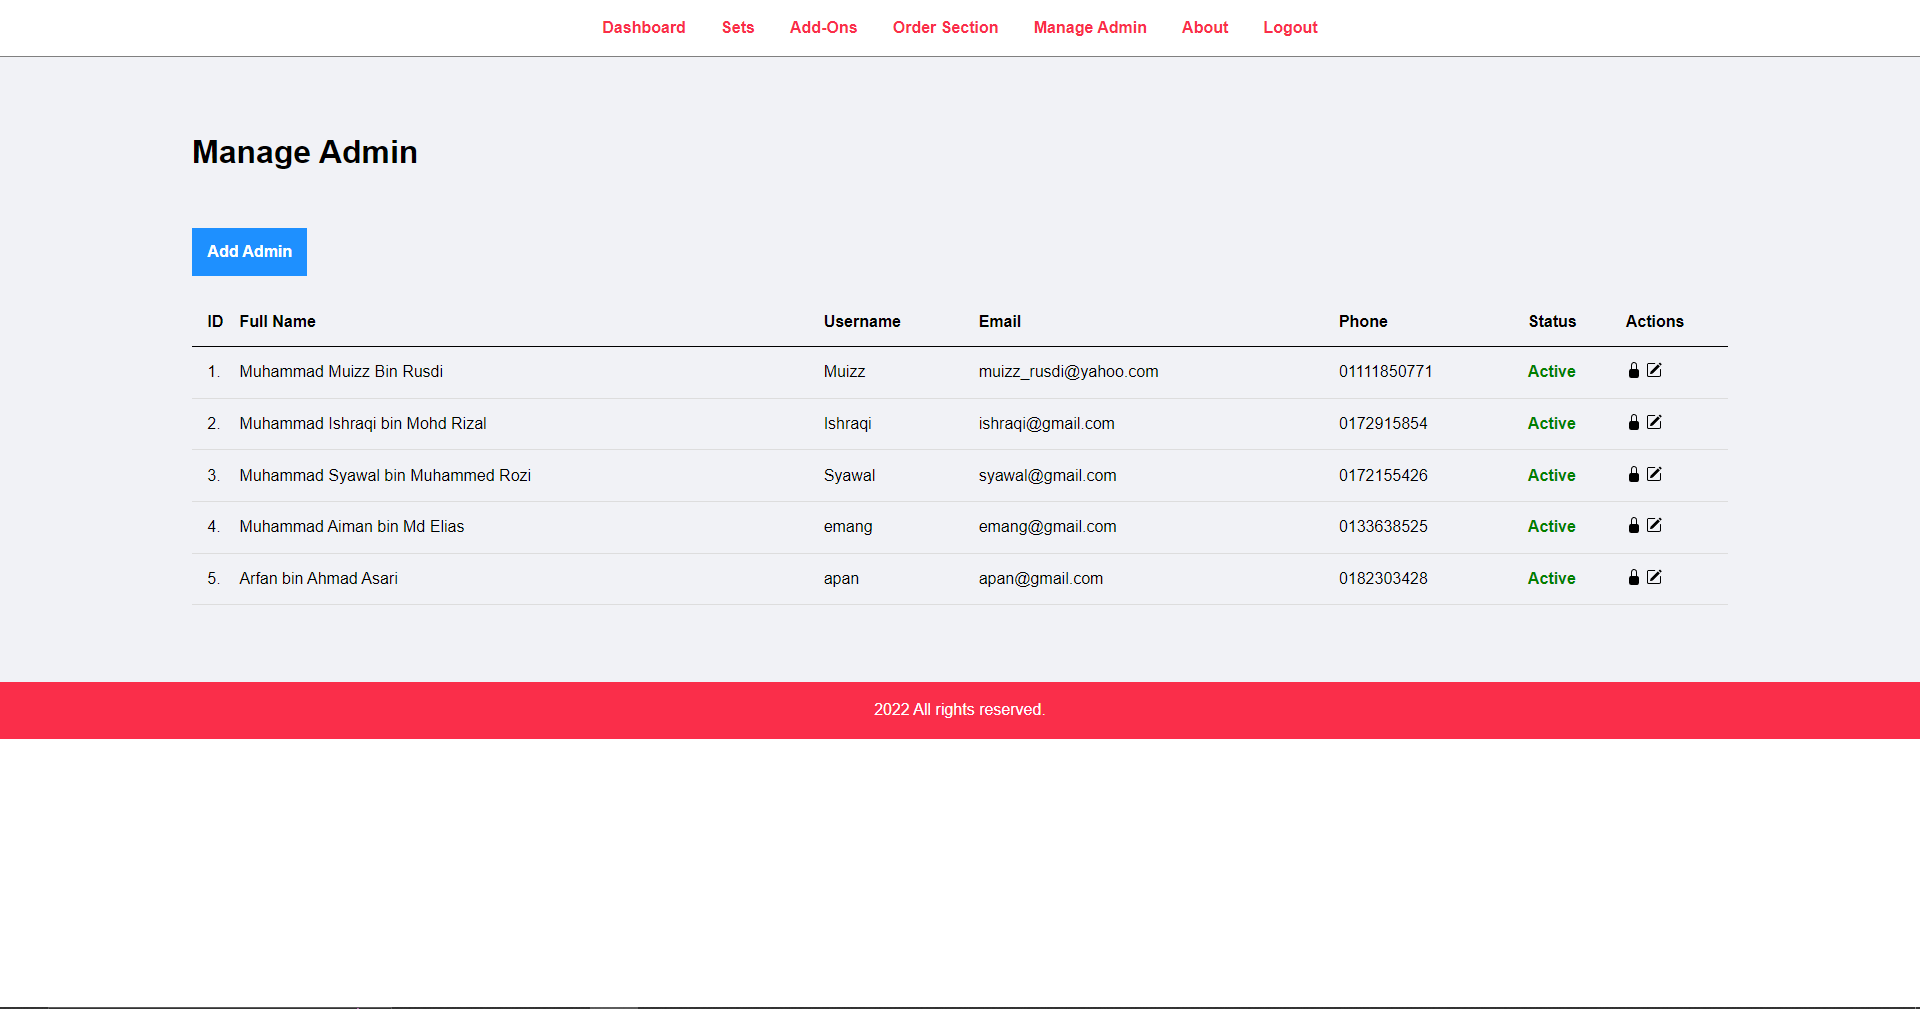1920x1009 pixels.
Task: Lock Muhammad Muizz Bin Rusdi's admin account
Action: (x=1633, y=371)
